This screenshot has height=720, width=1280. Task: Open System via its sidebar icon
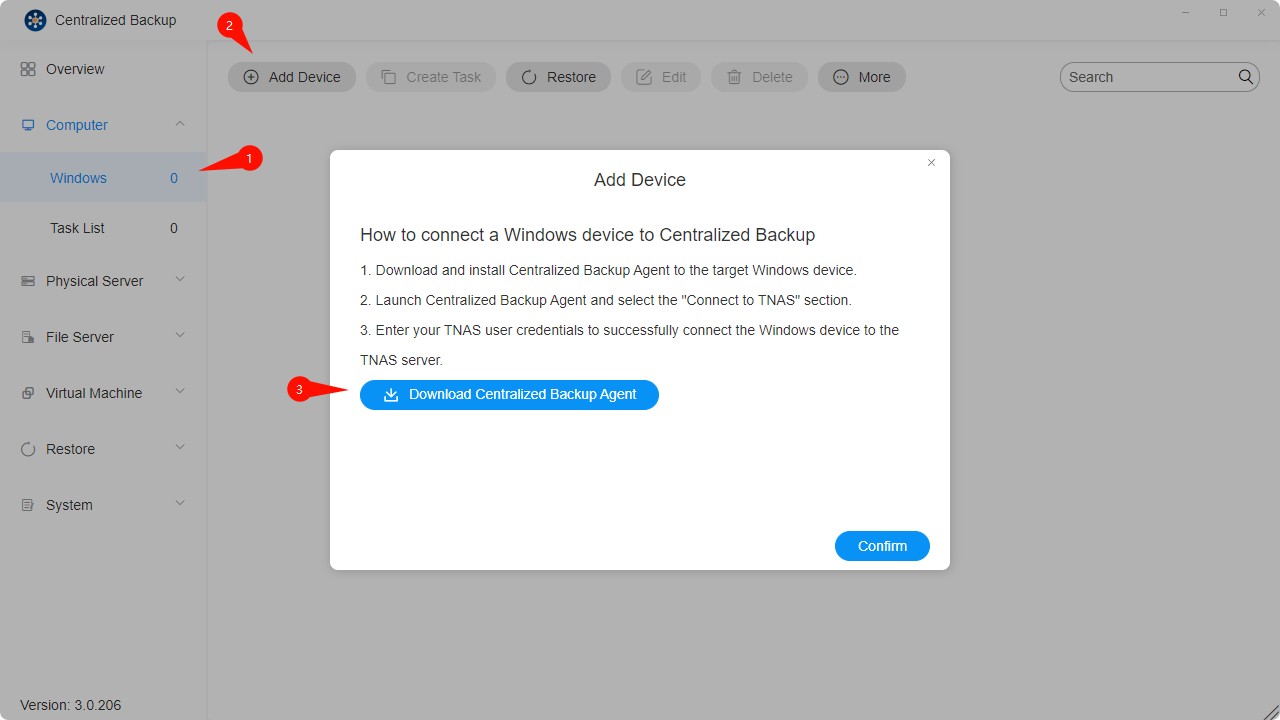(27, 505)
